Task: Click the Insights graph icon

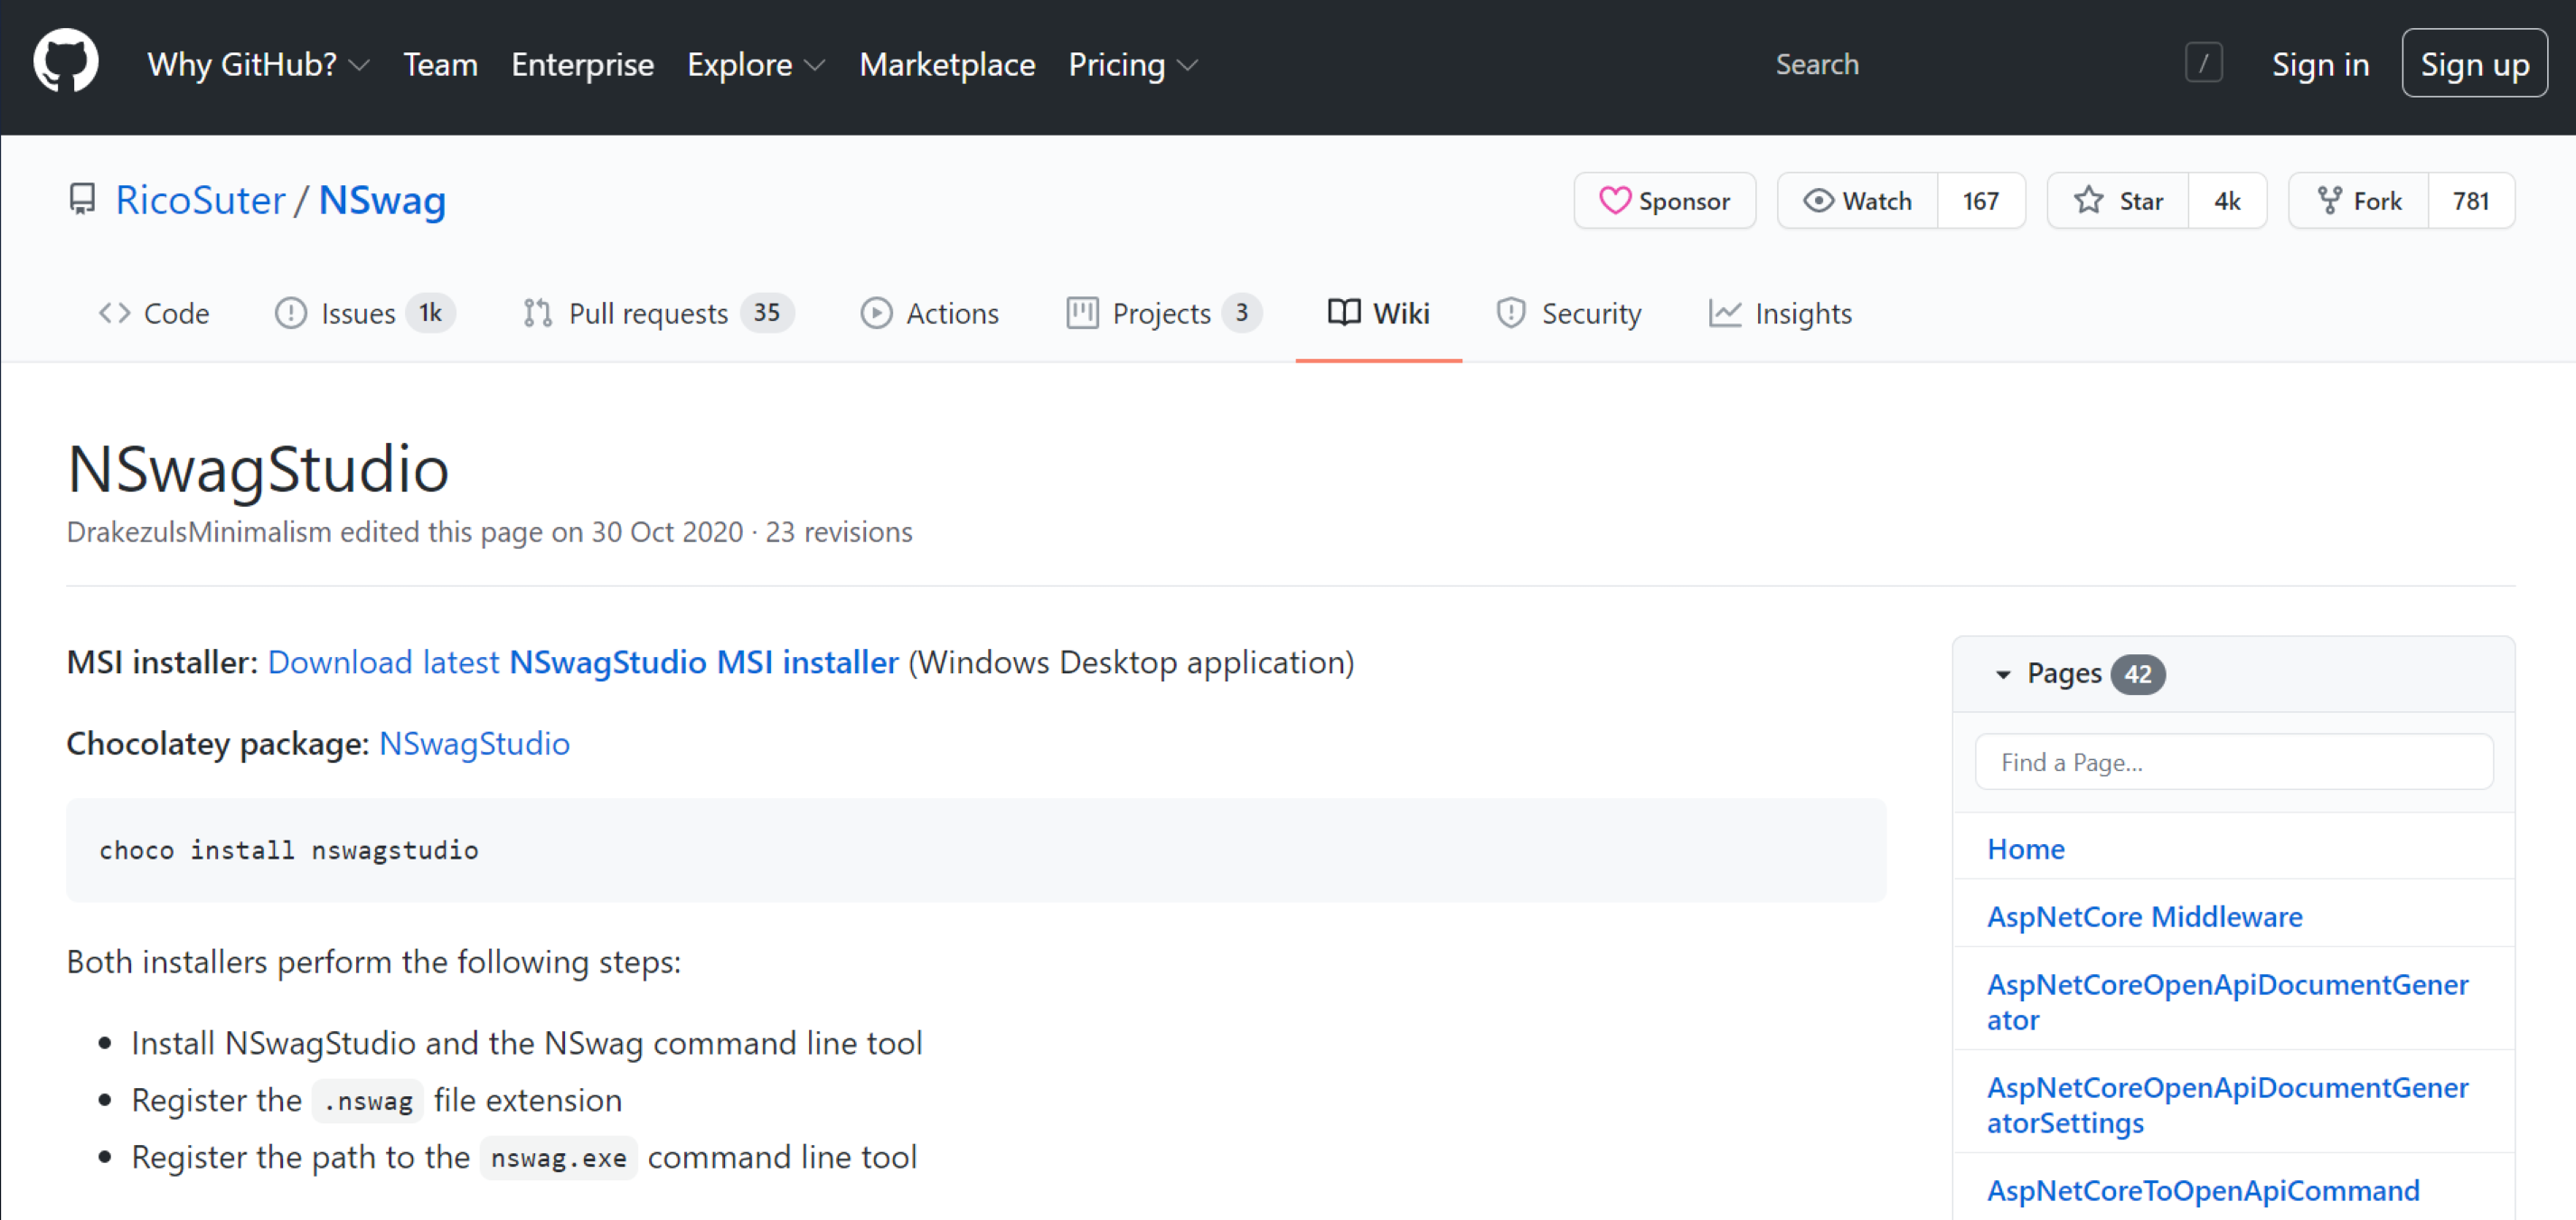Action: [x=1725, y=313]
